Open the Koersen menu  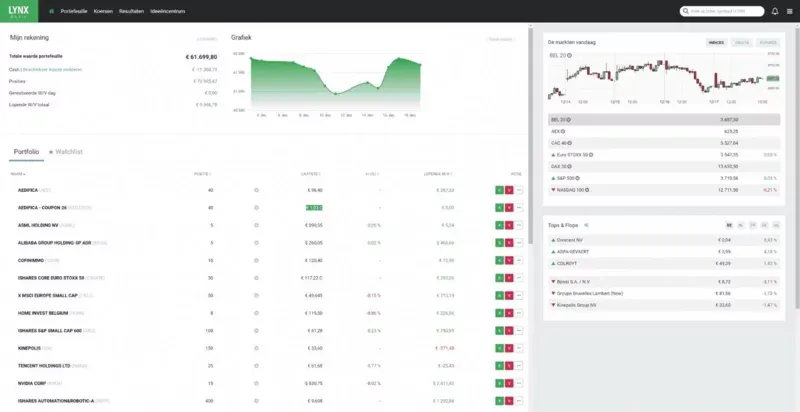(x=103, y=11)
